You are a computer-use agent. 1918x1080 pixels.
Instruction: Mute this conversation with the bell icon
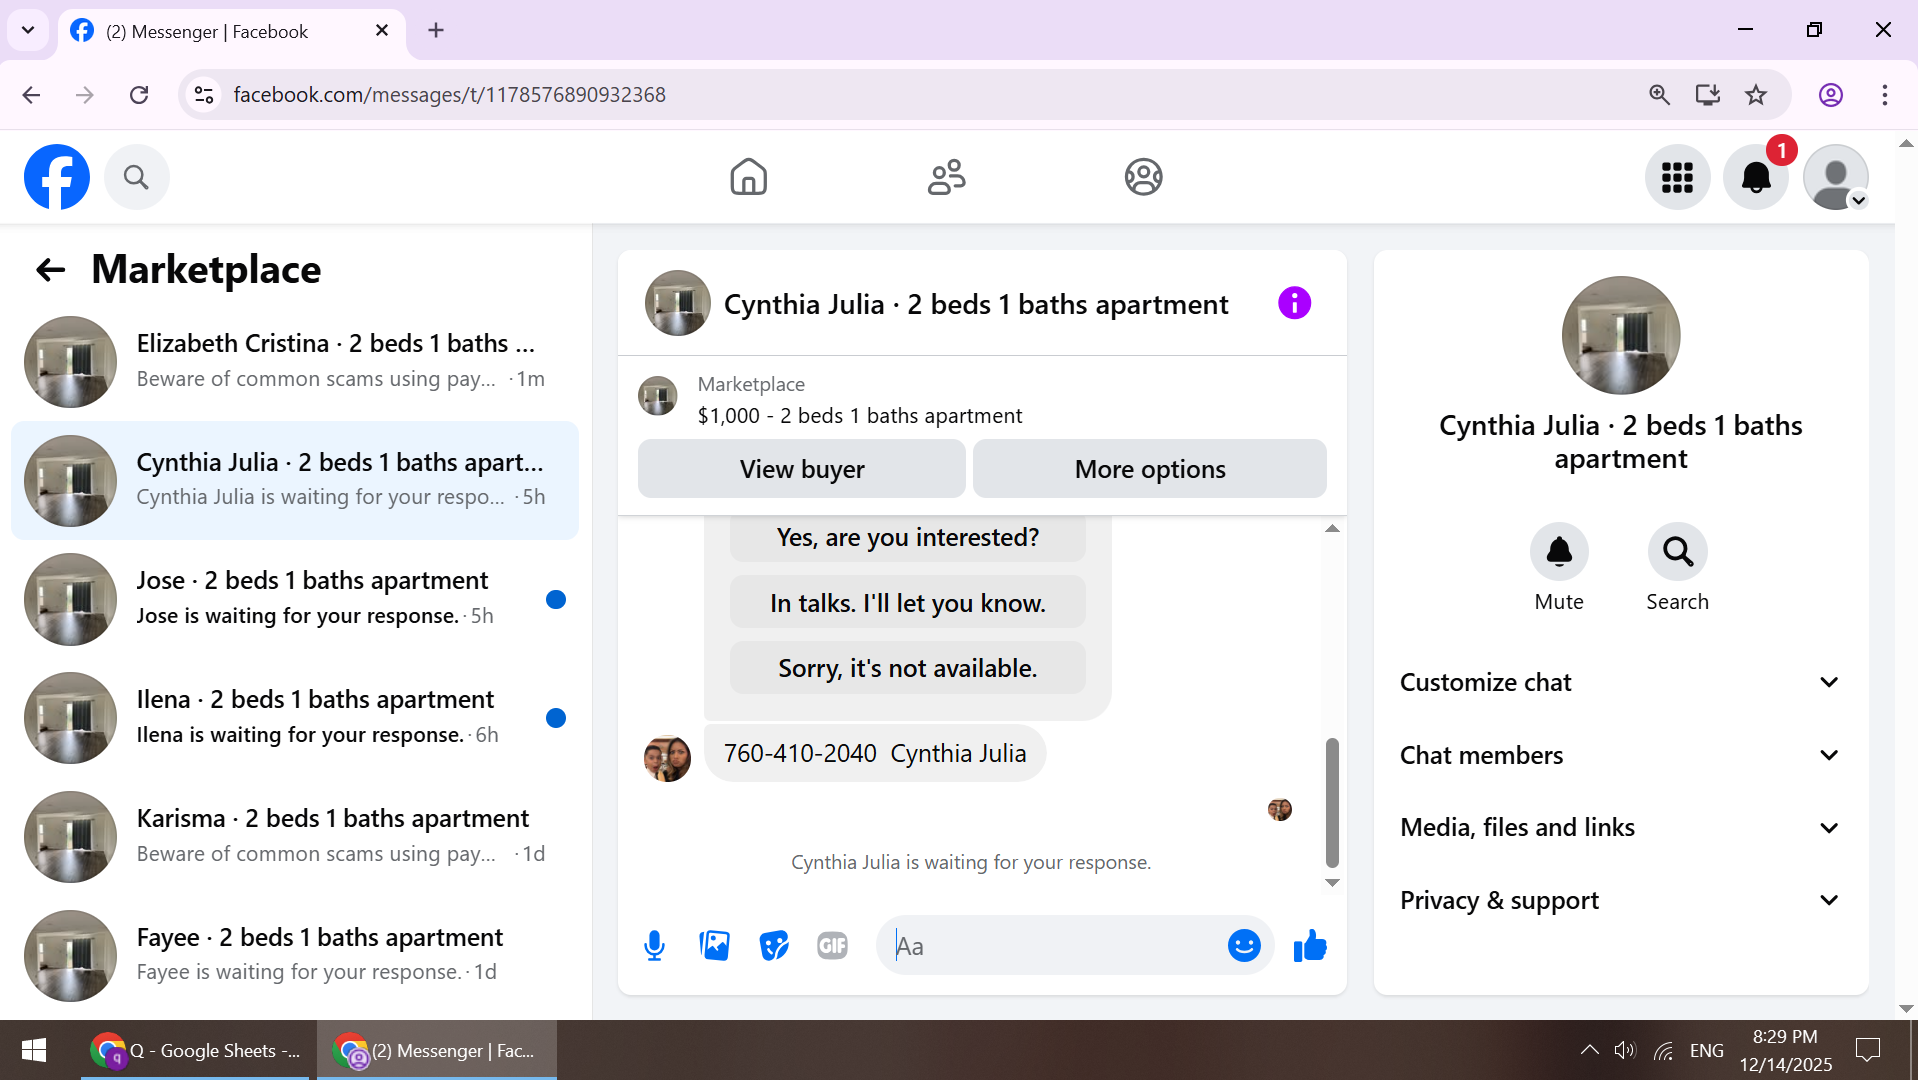[x=1559, y=551]
